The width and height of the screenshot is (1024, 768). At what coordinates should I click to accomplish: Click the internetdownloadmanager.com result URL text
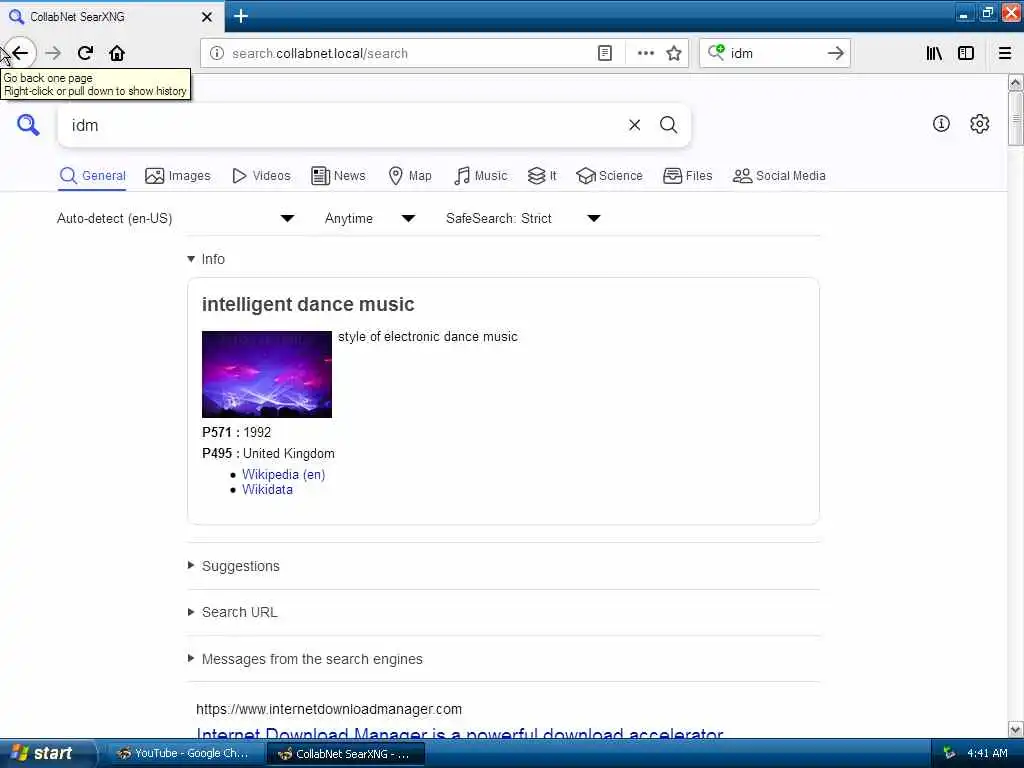coord(328,709)
